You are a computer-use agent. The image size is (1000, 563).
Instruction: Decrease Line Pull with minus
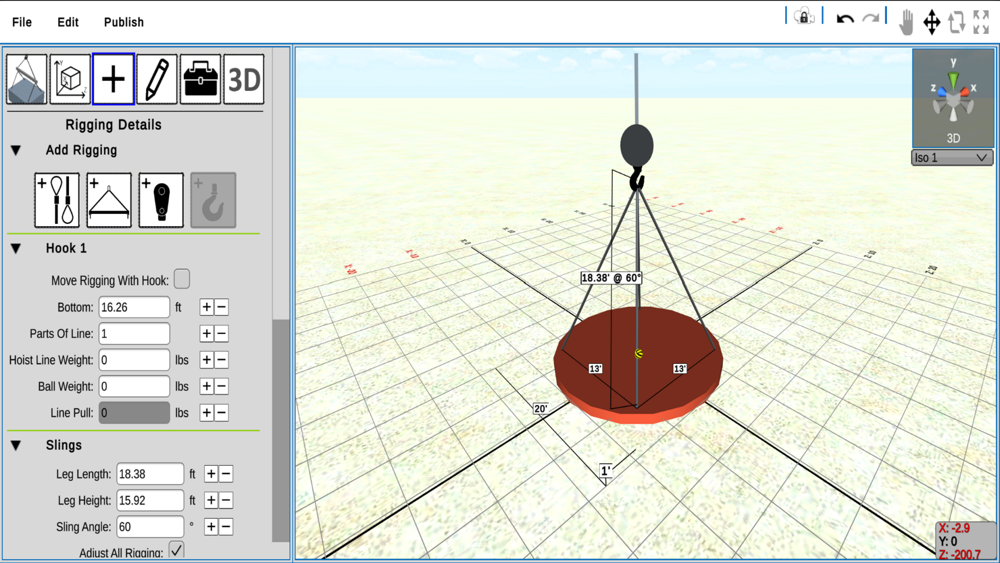pos(221,413)
